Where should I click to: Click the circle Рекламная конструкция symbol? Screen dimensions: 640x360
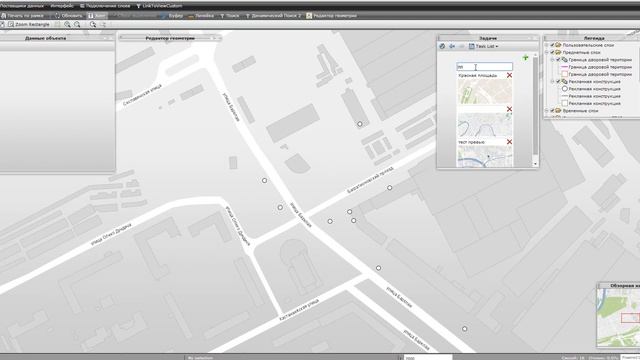pyautogui.click(x=564, y=89)
